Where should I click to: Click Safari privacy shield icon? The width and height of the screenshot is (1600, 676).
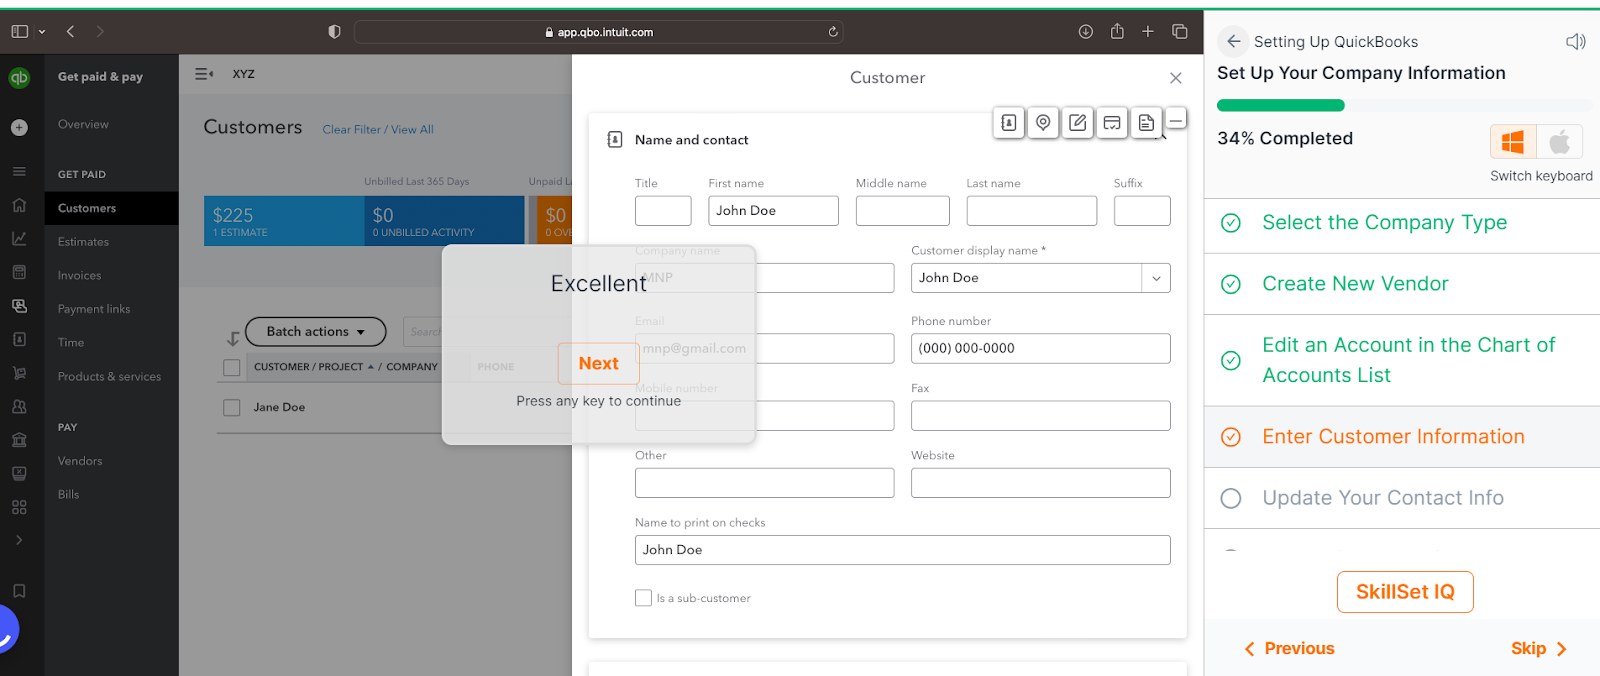334,32
